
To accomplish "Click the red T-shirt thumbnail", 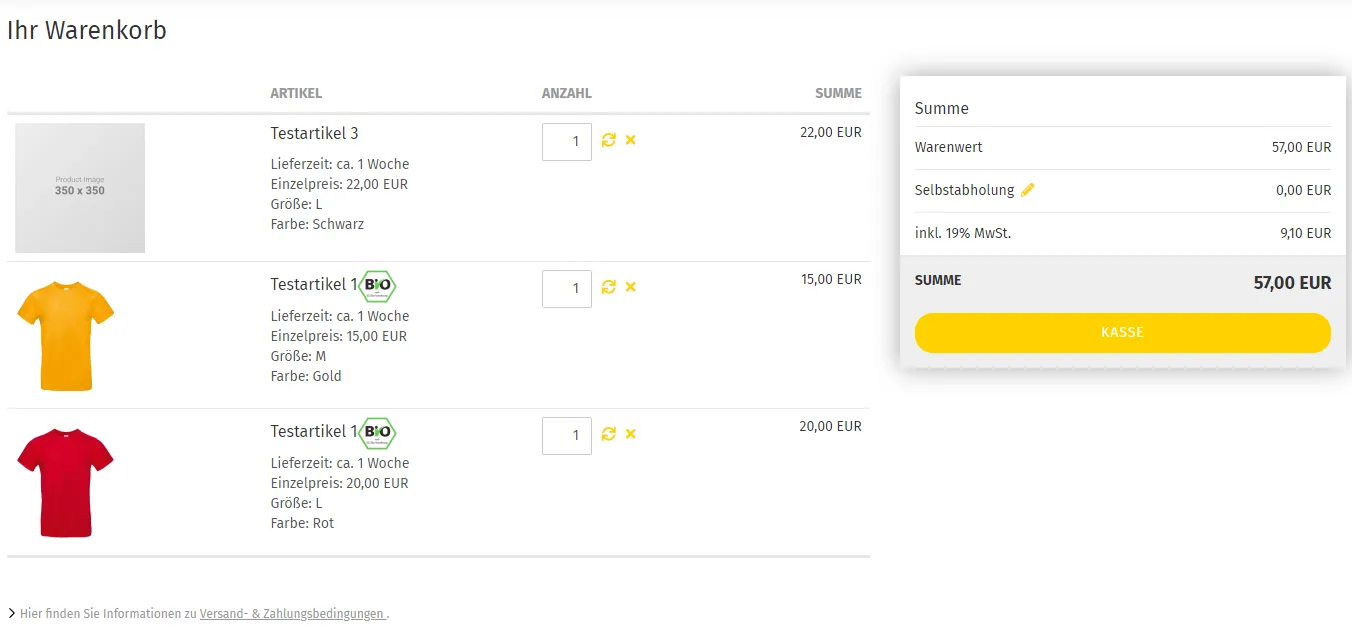I will [x=66, y=483].
